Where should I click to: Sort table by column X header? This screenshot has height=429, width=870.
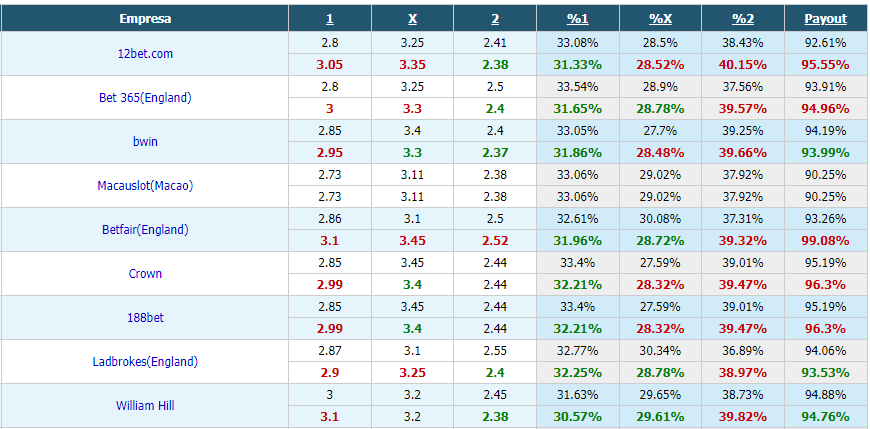click(412, 18)
